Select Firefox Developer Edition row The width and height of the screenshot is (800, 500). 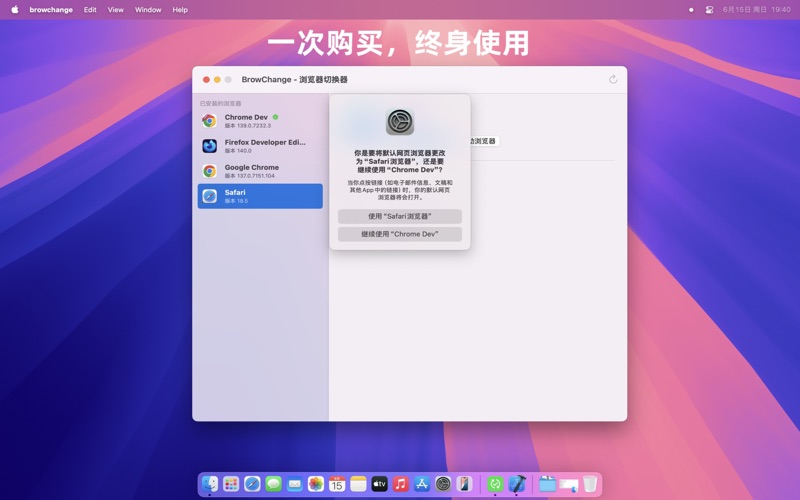click(x=260, y=146)
